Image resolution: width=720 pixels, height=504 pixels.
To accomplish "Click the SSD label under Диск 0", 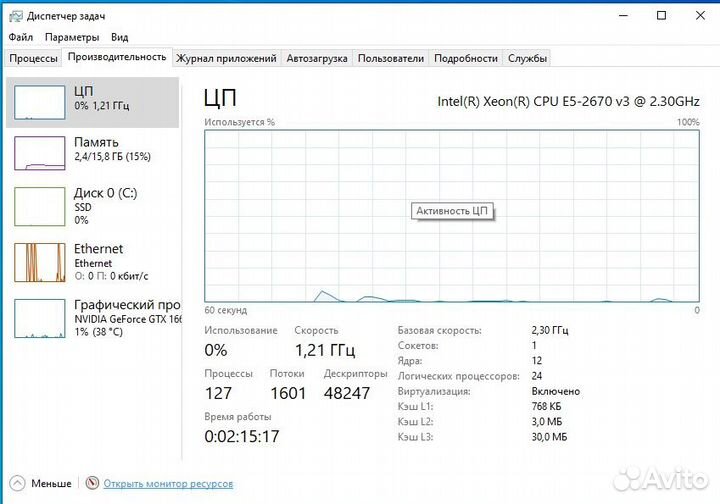I will click(x=83, y=207).
